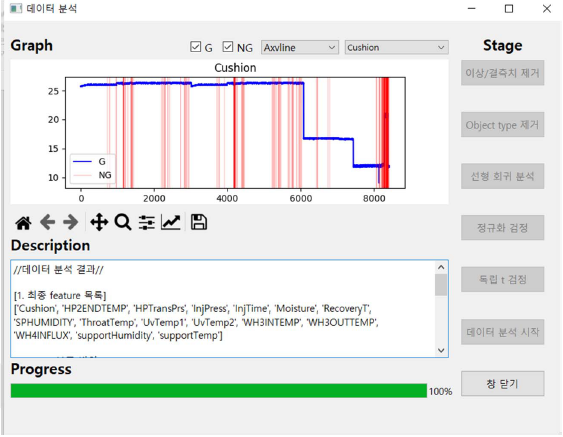The height and width of the screenshot is (437, 563).
Task: Uncheck the NG checkbox
Action: tap(228, 47)
